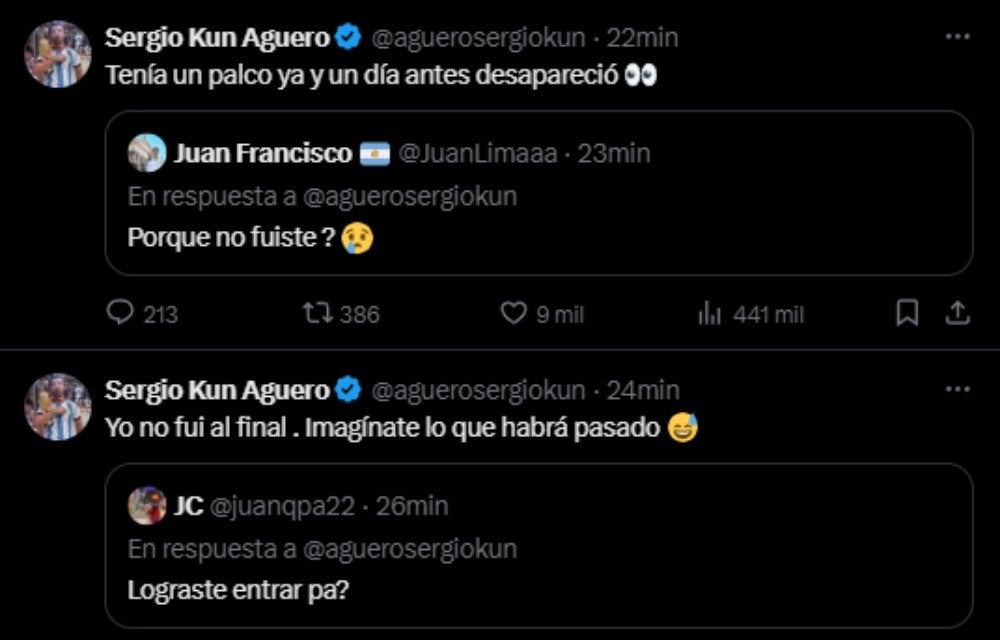Click the @juanqpa22 handle
The image size is (1000, 640).
pos(283,506)
